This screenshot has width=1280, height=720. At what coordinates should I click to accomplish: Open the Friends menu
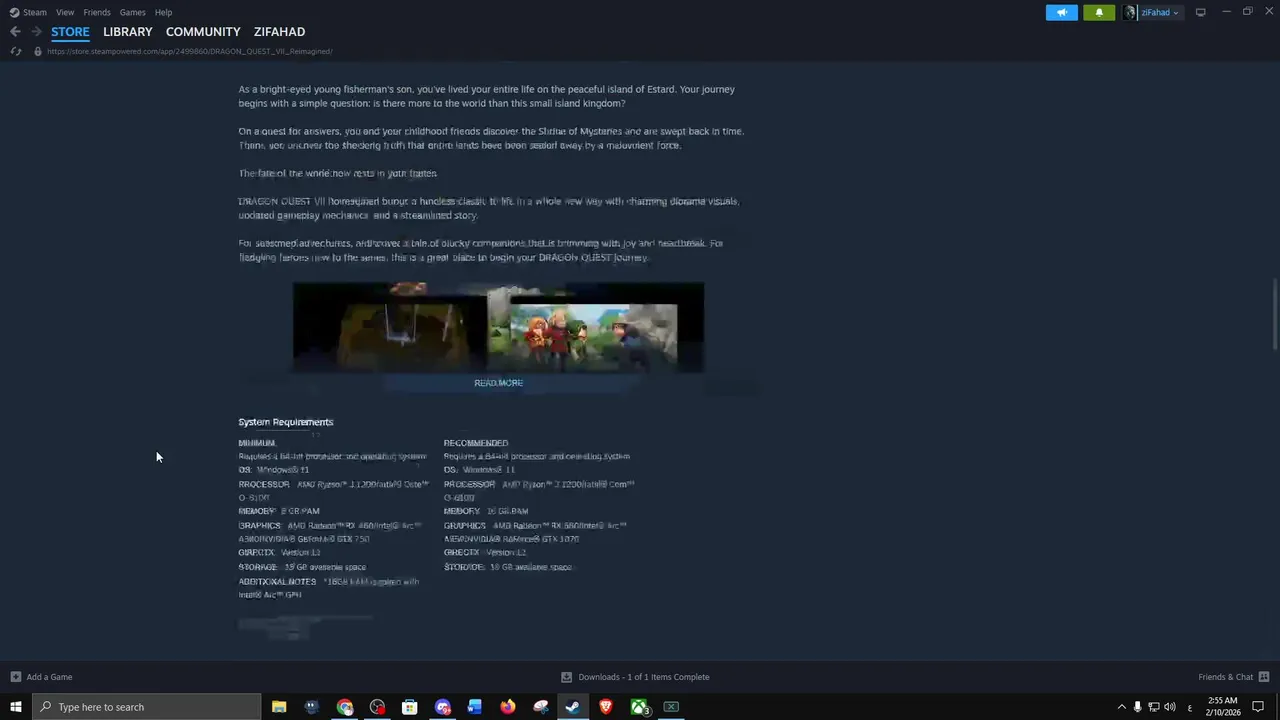[97, 12]
